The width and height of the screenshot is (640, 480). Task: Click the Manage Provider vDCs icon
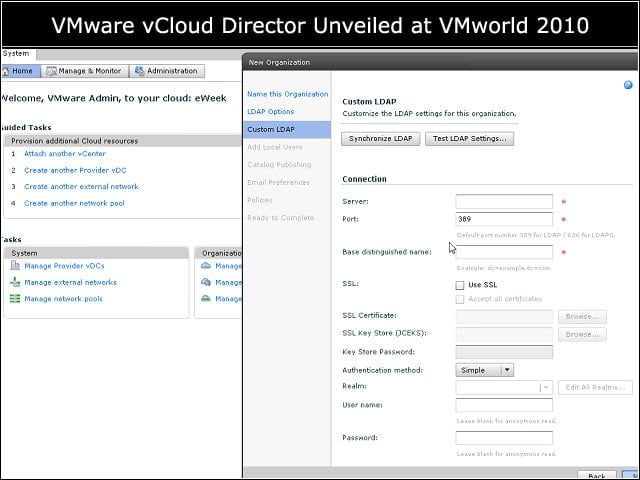(x=15, y=266)
